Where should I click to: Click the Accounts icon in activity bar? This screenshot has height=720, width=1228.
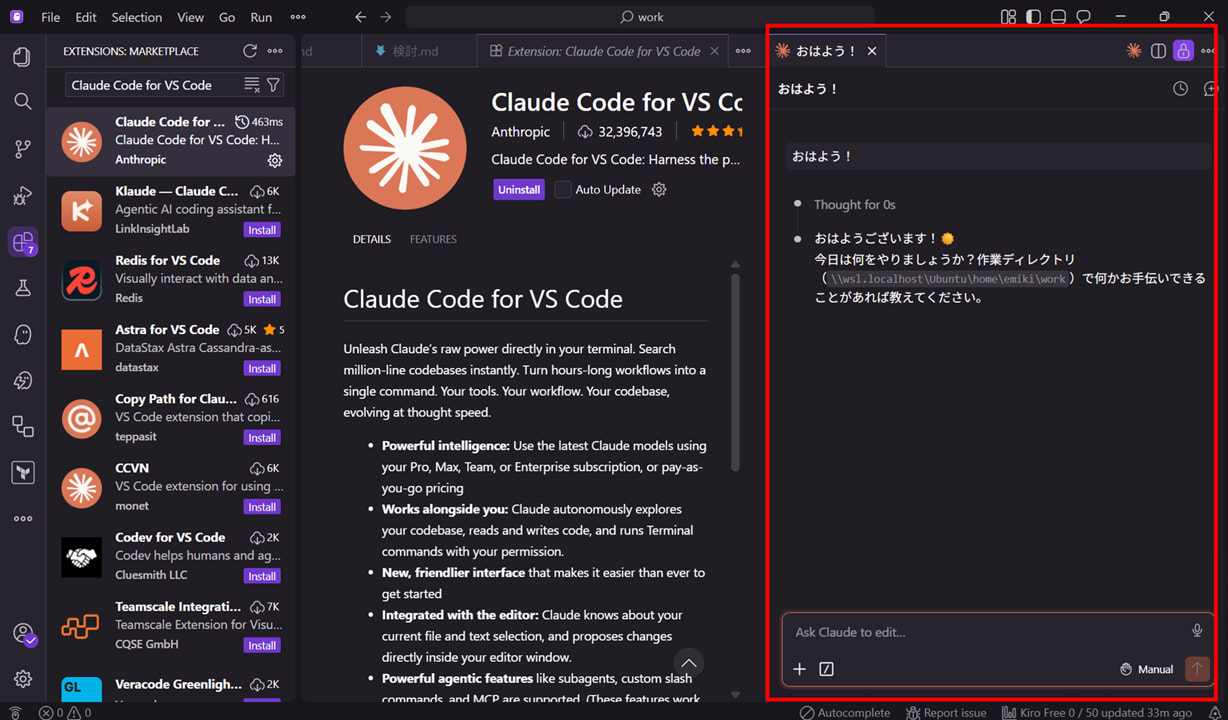(22, 634)
